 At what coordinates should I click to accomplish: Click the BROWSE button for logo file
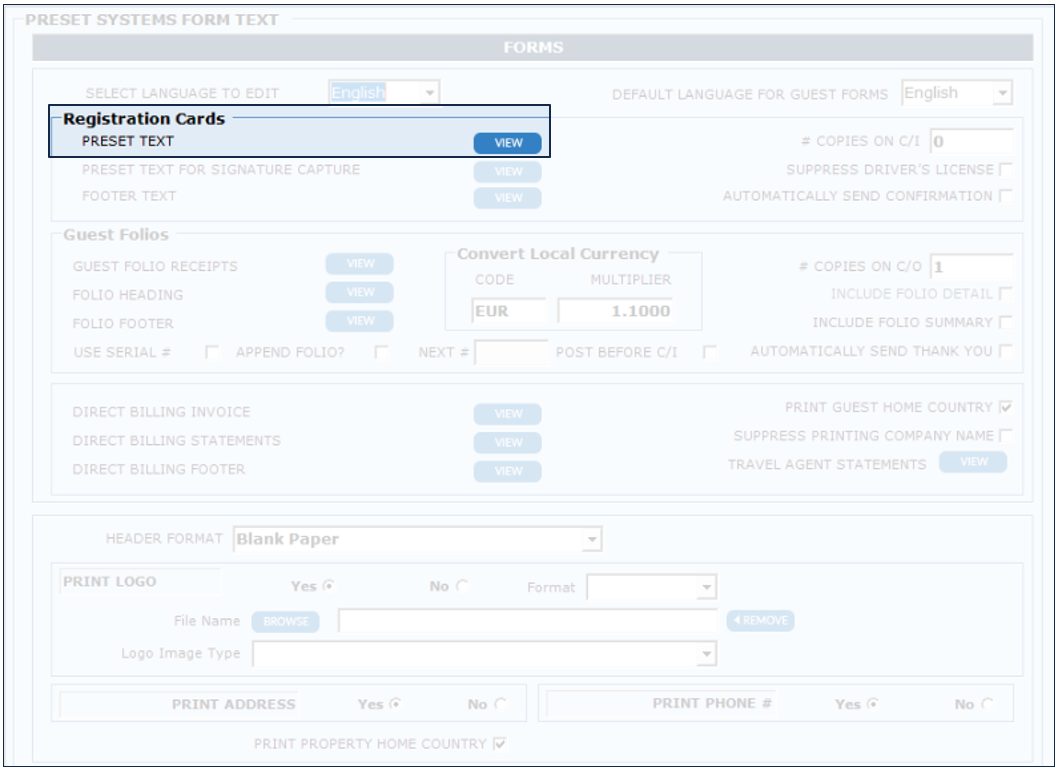285,621
